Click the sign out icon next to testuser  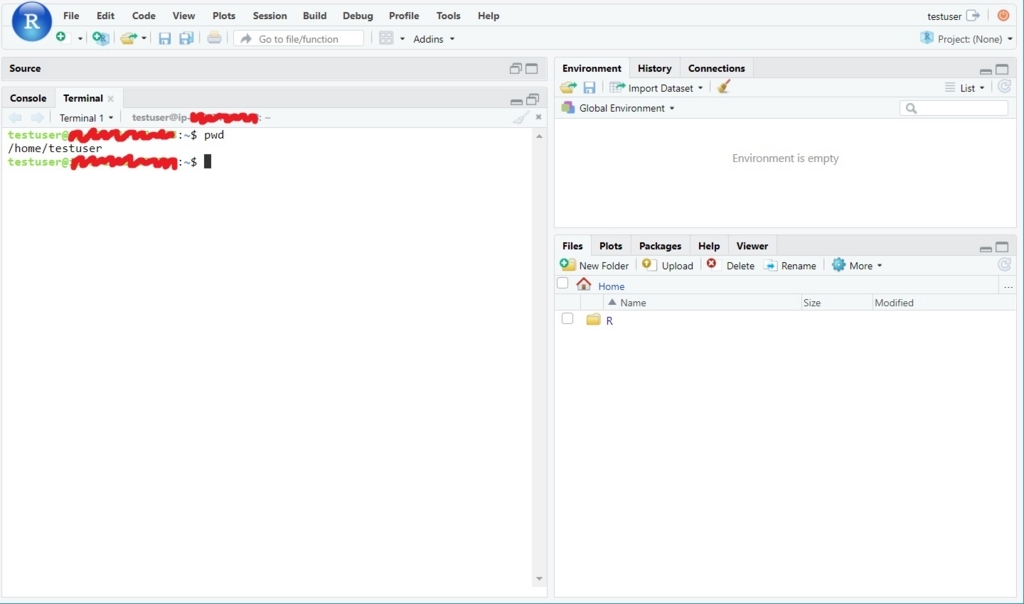click(973, 16)
